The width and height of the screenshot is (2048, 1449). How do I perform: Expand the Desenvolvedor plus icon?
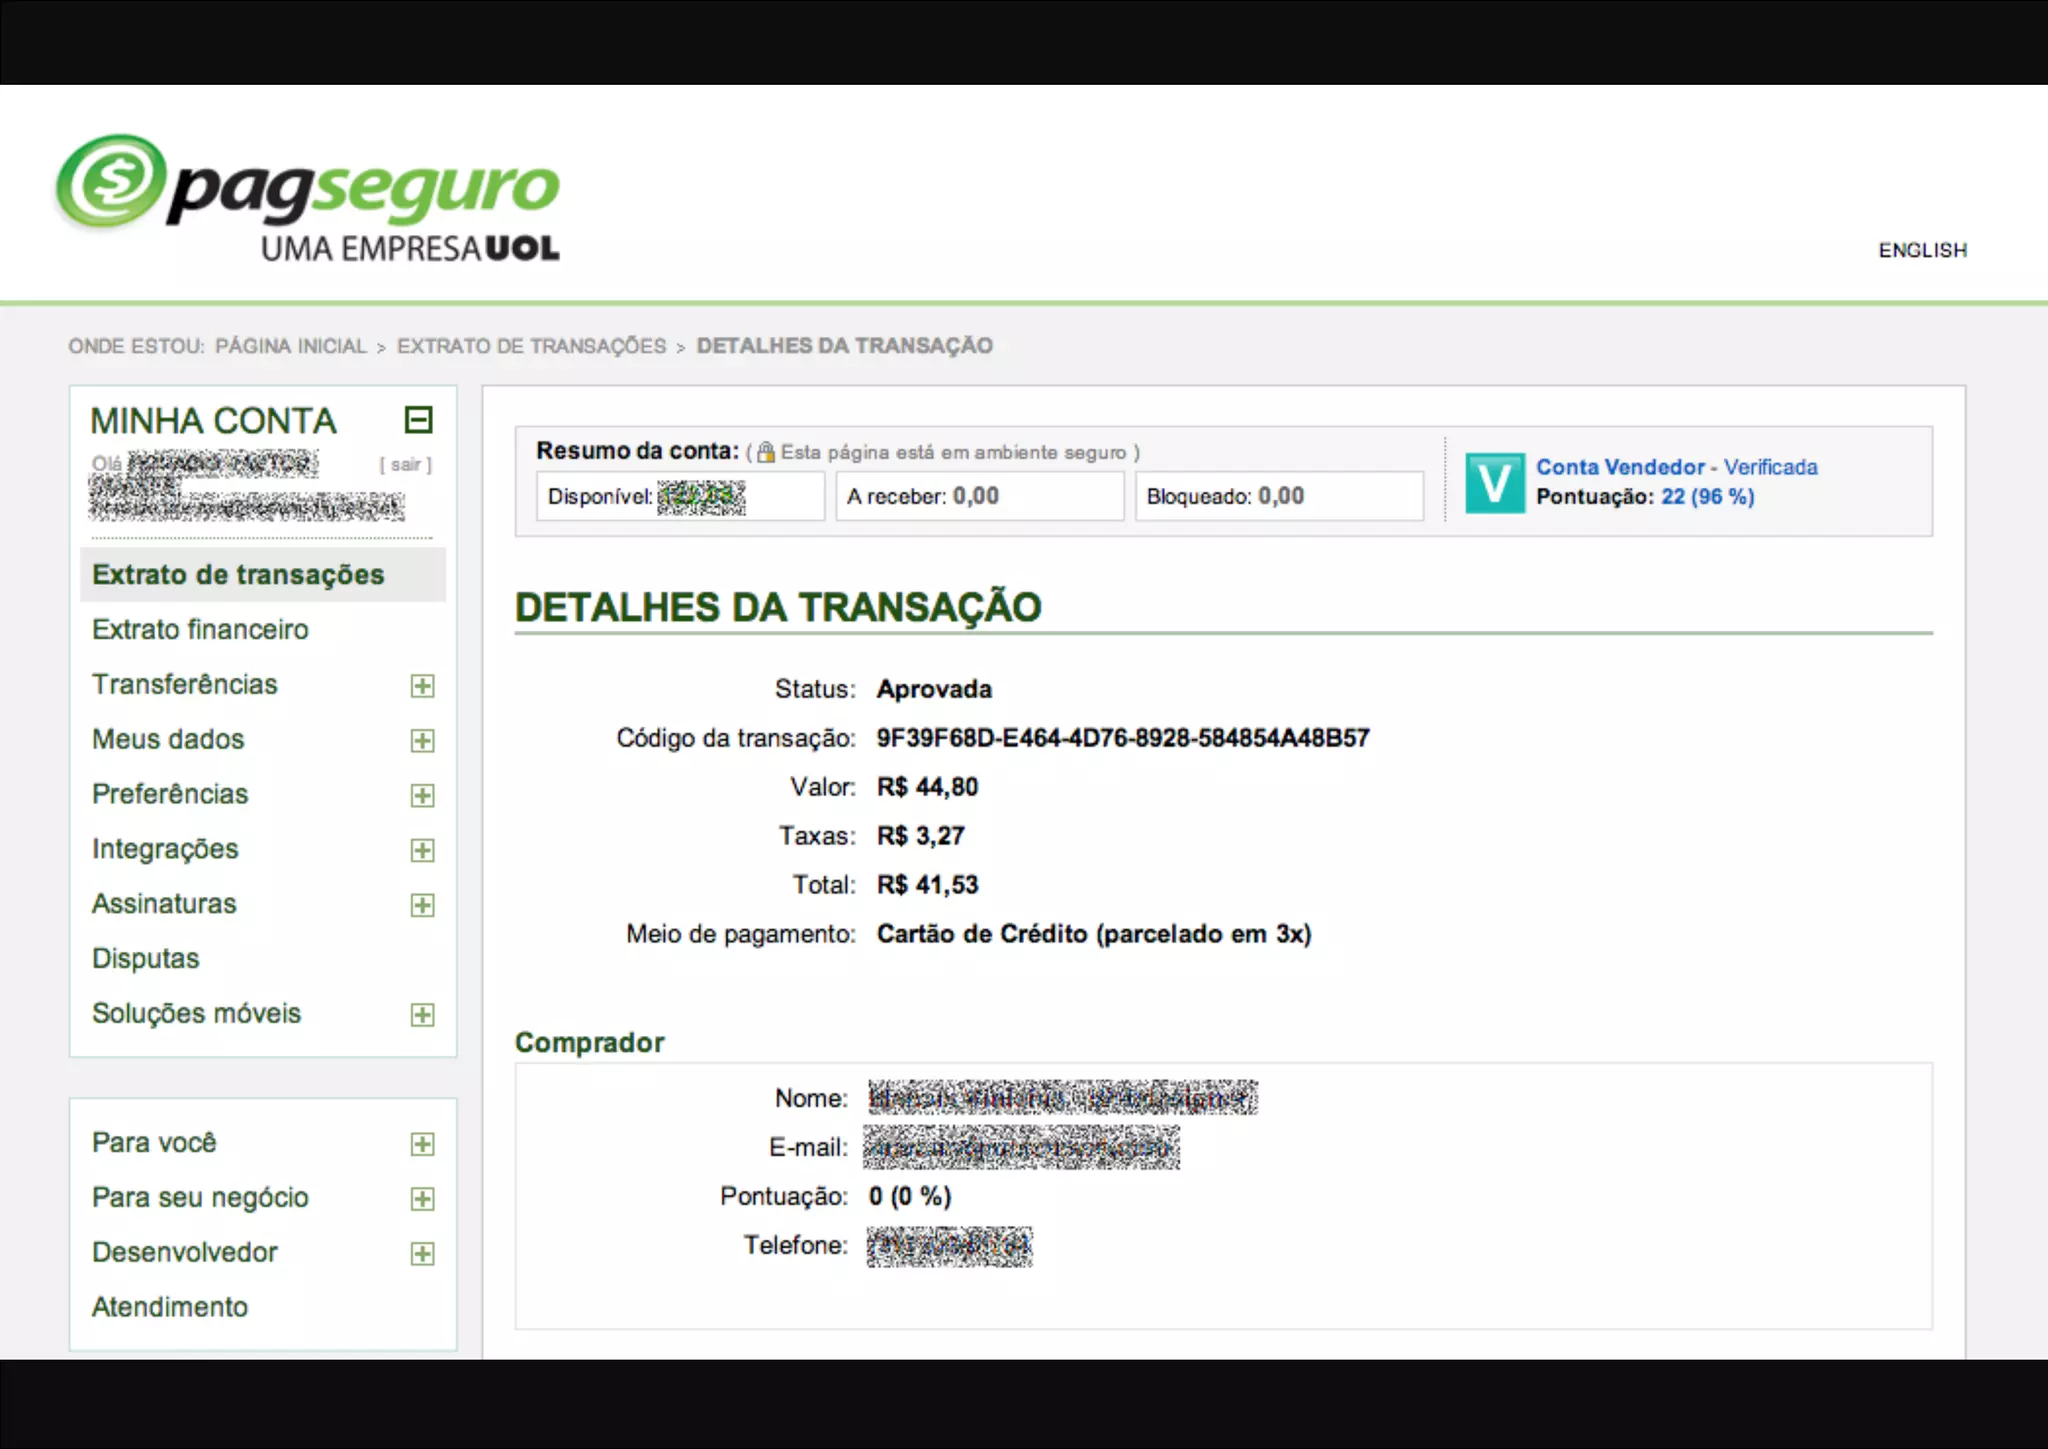pyautogui.click(x=422, y=1254)
